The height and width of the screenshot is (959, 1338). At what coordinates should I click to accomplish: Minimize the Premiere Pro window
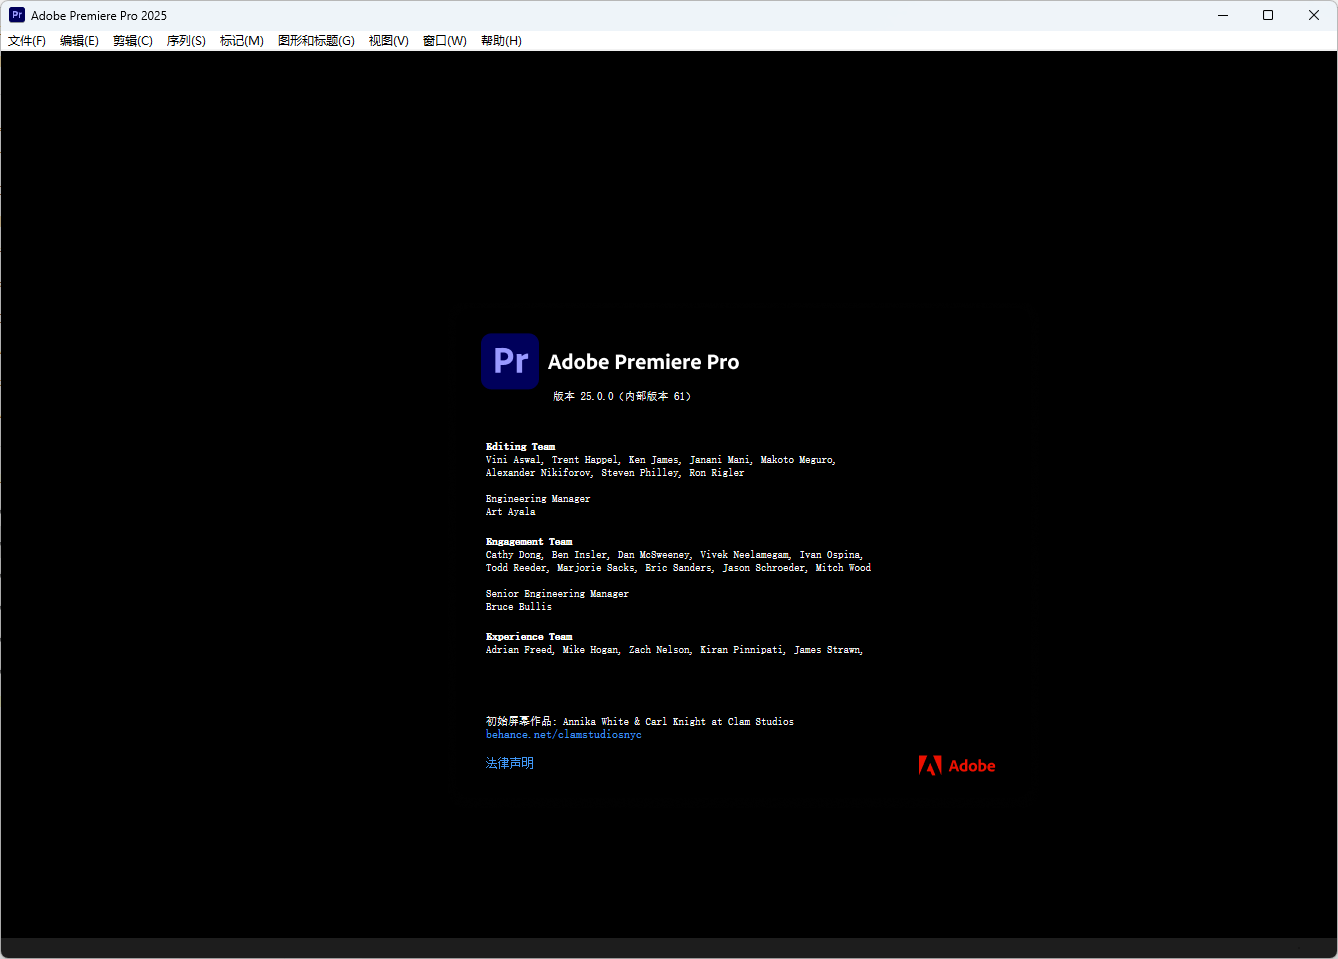(x=1222, y=15)
